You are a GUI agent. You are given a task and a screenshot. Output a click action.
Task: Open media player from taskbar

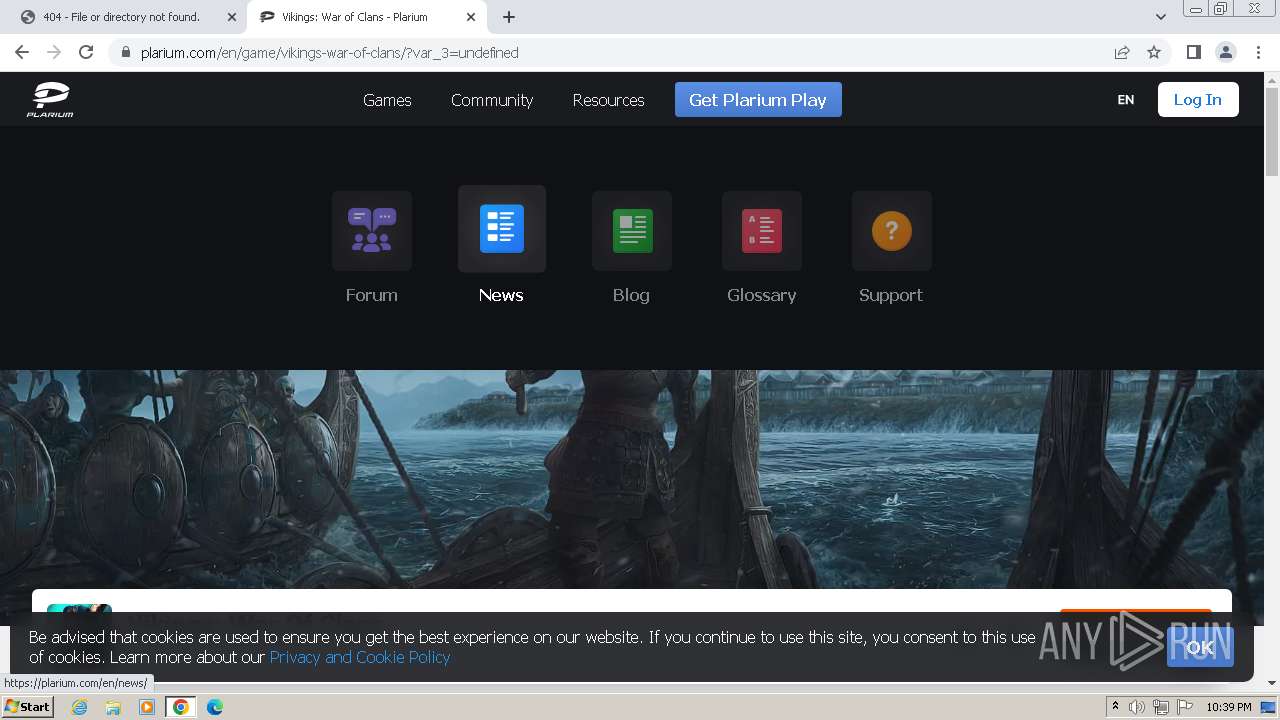[x=147, y=707]
